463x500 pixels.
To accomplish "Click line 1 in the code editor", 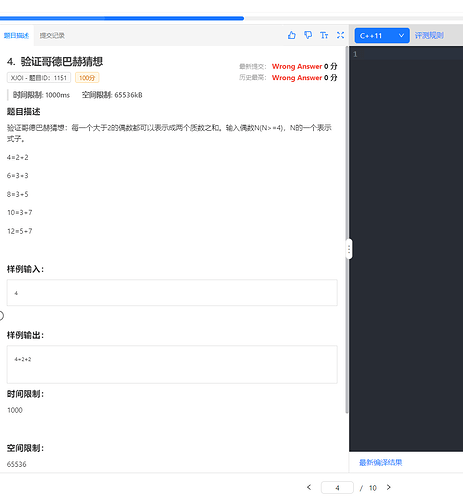I will (x=406, y=54).
